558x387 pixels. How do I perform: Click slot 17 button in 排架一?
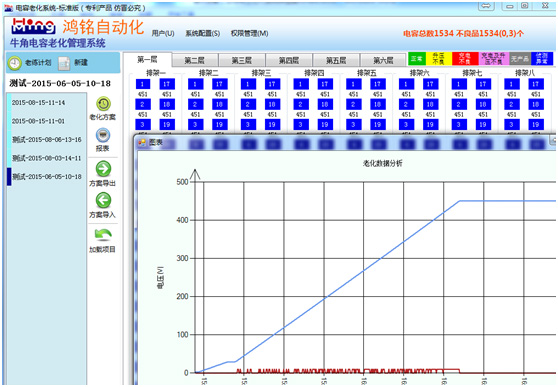tap(167, 84)
